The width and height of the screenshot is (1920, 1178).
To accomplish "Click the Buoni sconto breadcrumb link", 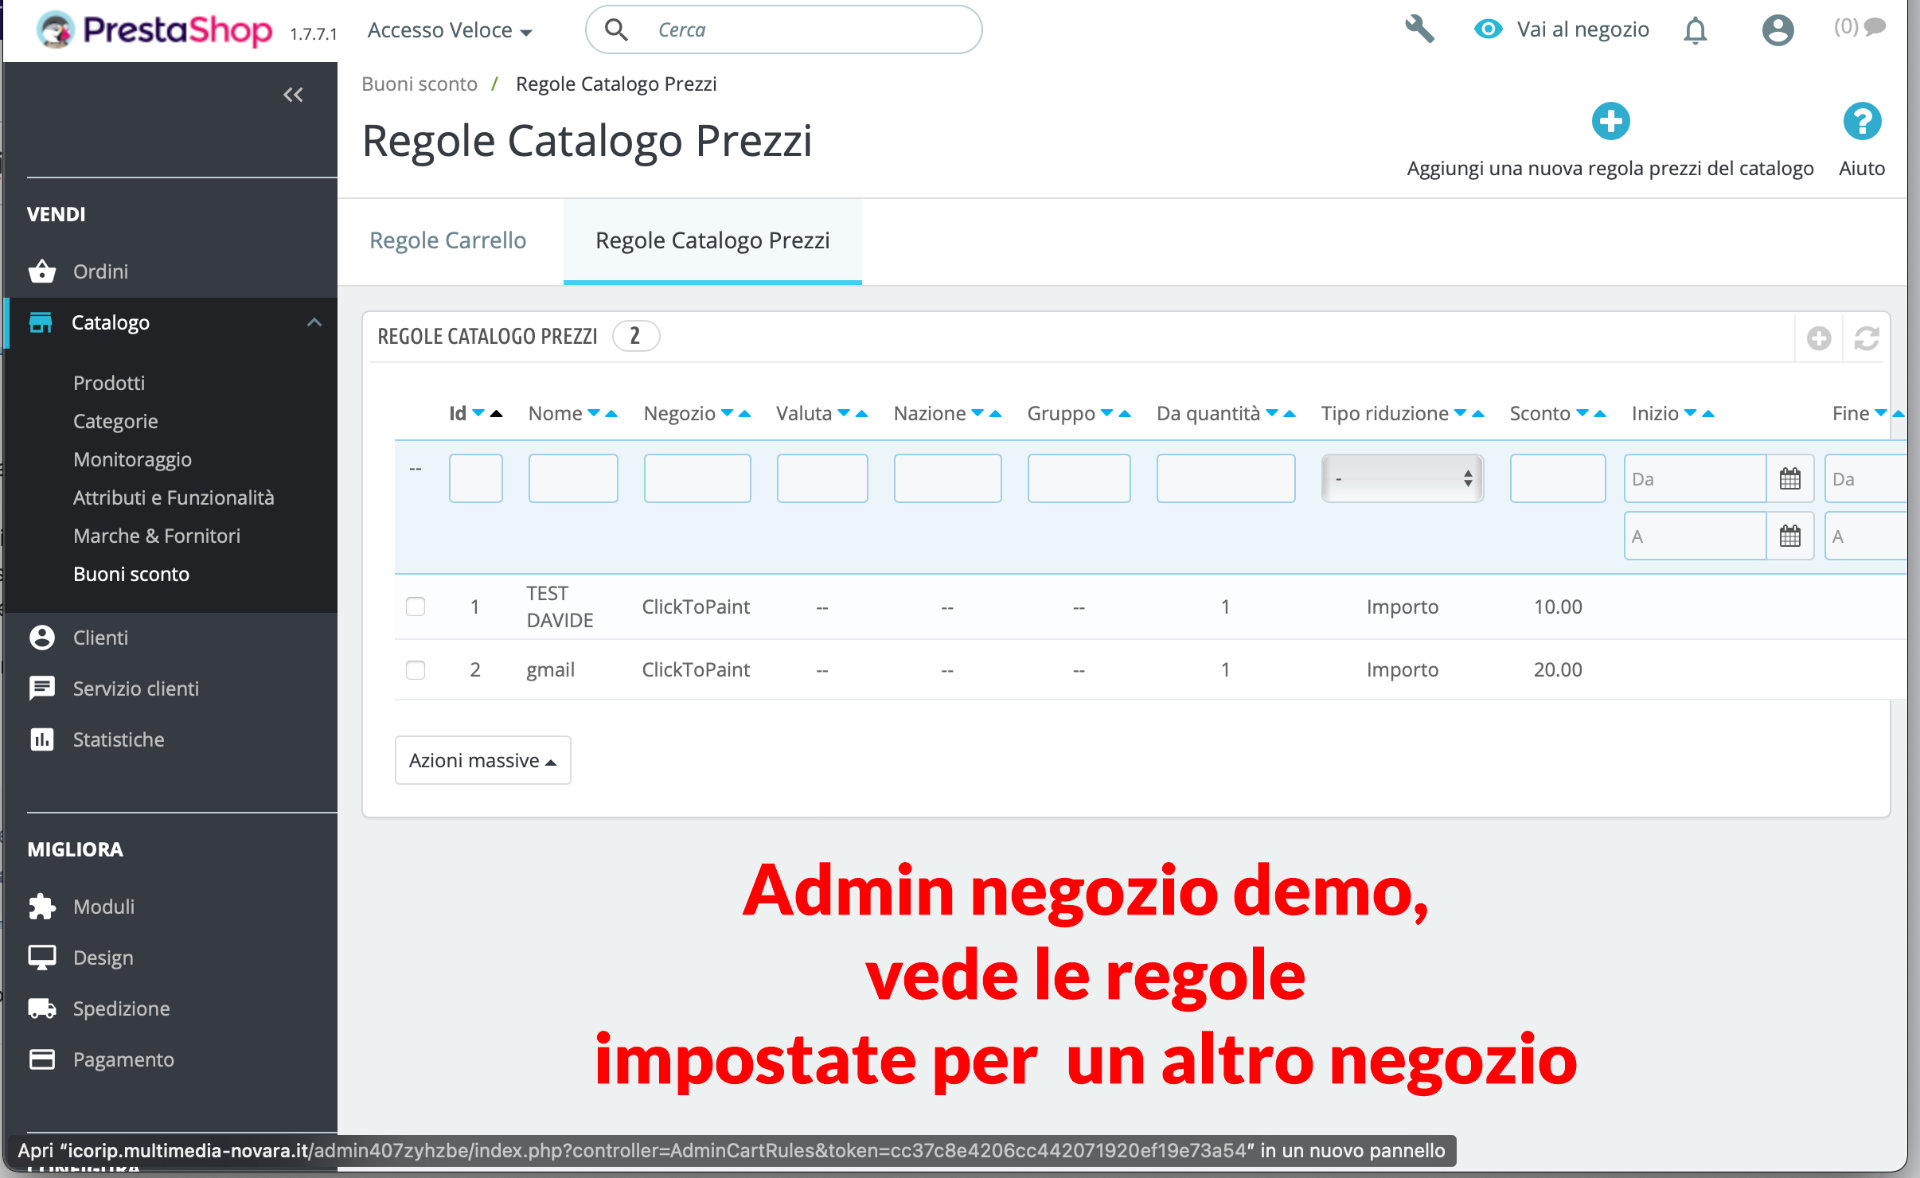I will (419, 84).
